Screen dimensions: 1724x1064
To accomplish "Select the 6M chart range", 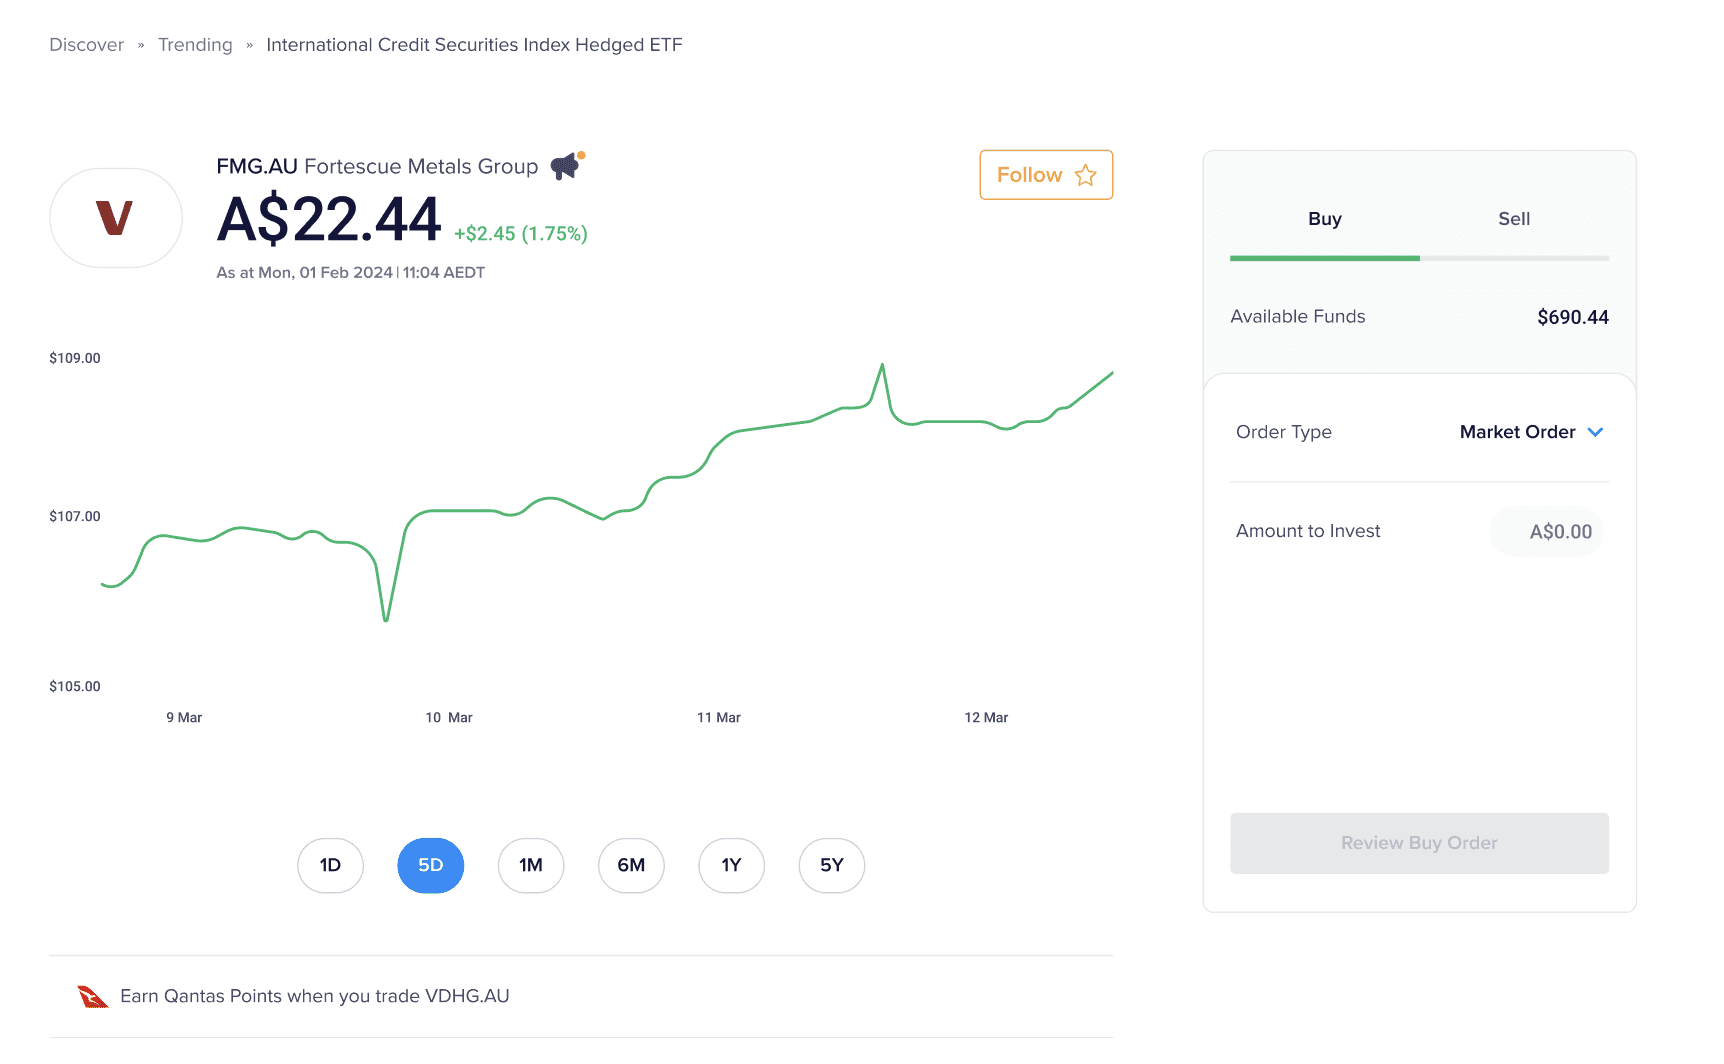I will point(631,865).
